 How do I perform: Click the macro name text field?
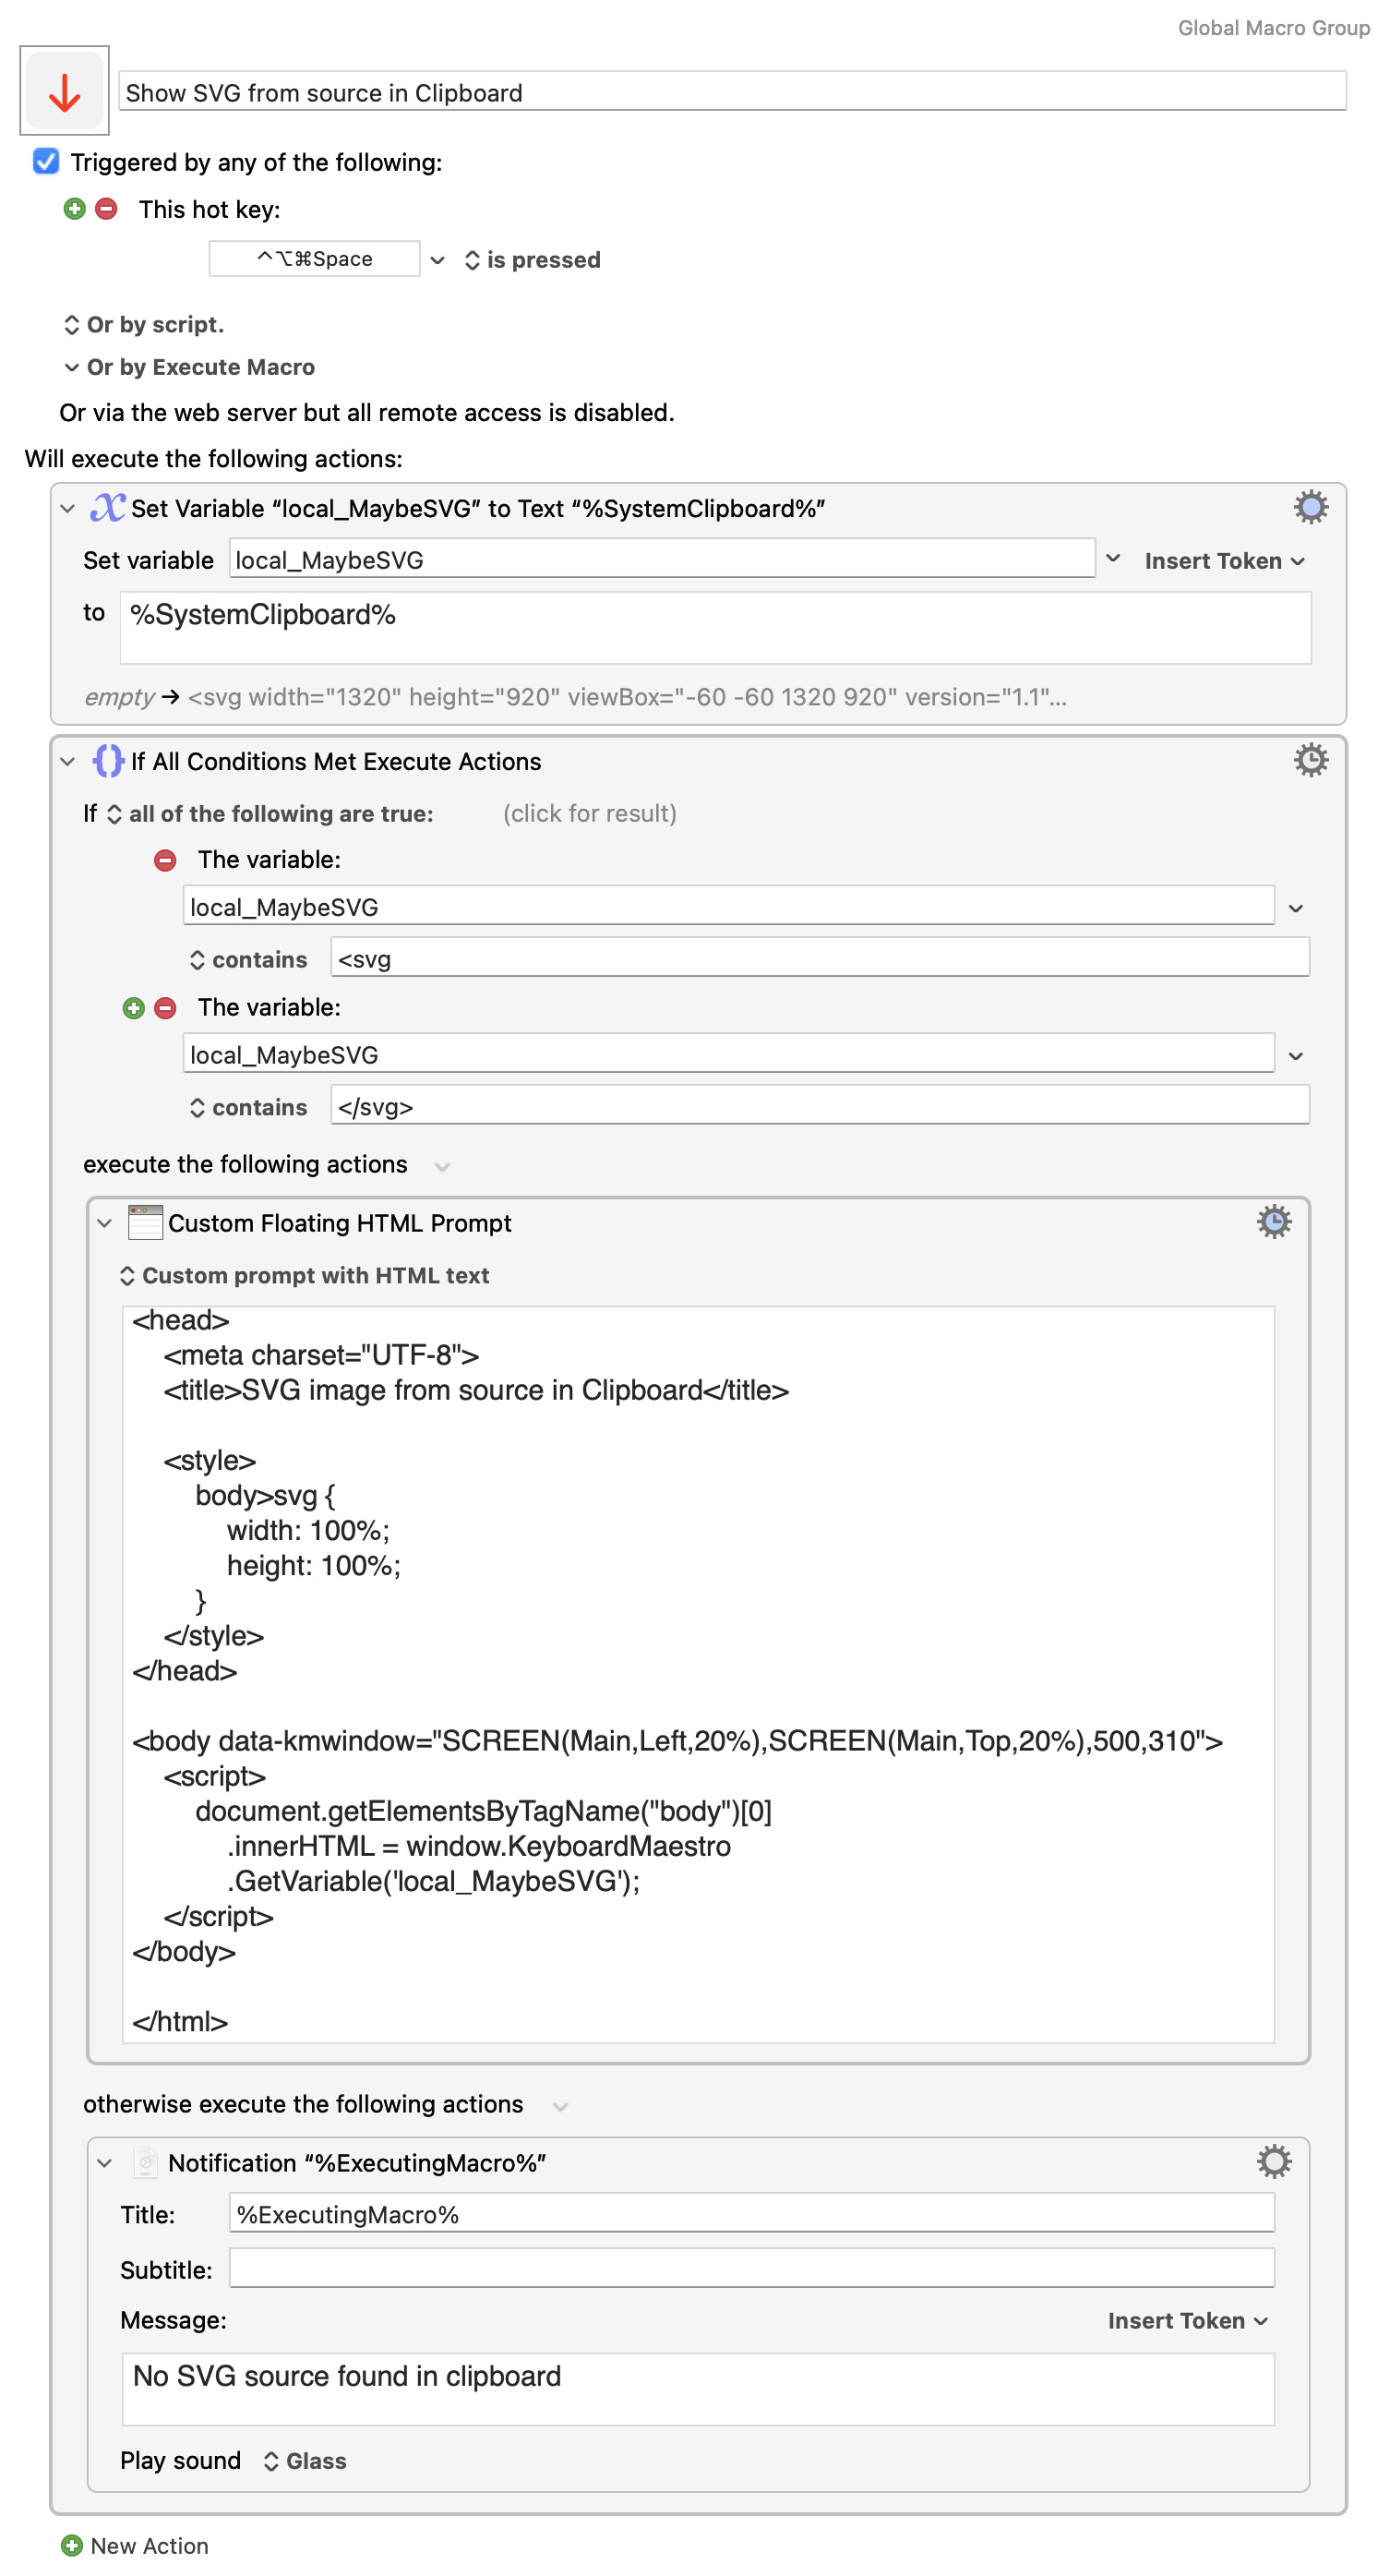(x=730, y=93)
